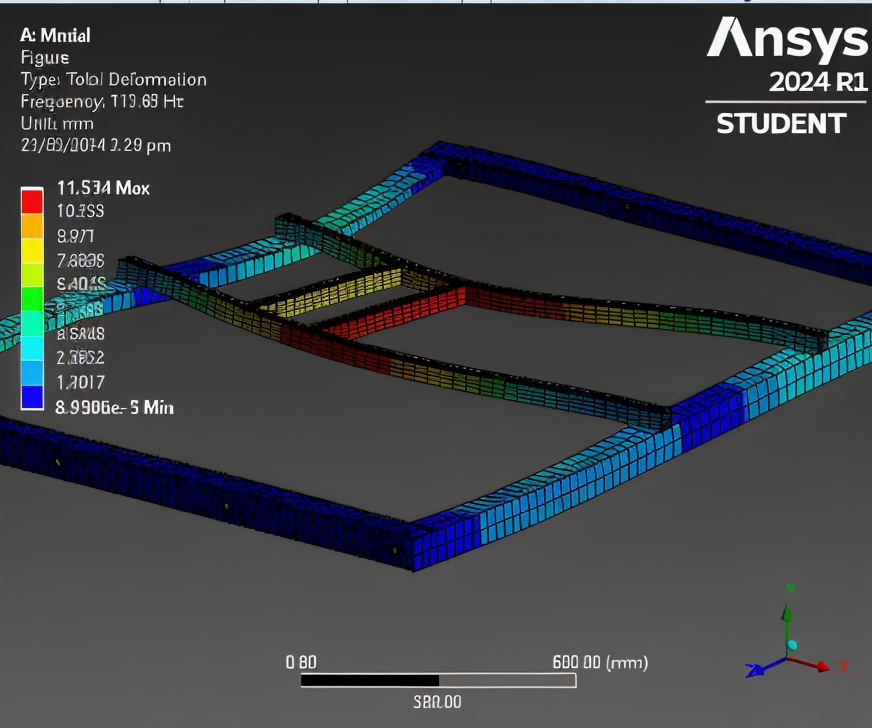872x728 pixels.
Task: Click the A: Modal title text
Action: pyautogui.click(x=55, y=35)
